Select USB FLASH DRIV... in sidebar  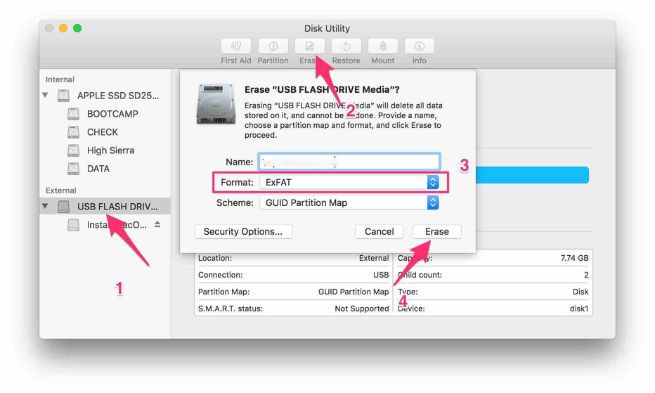pos(105,206)
